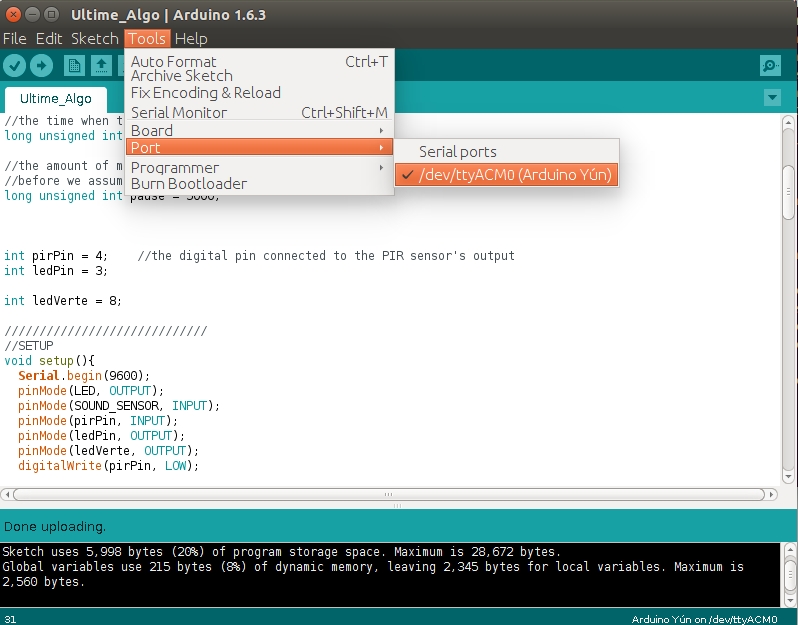Screen dimensions: 798x625
Task: Open the tab options dropdown arrow
Action: [x=771, y=98]
